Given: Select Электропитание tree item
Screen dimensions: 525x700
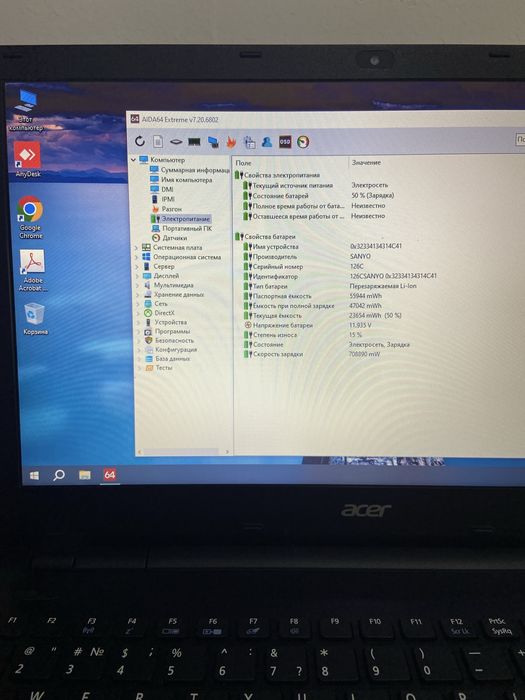Looking at the screenshot, I should coord(180,219).
